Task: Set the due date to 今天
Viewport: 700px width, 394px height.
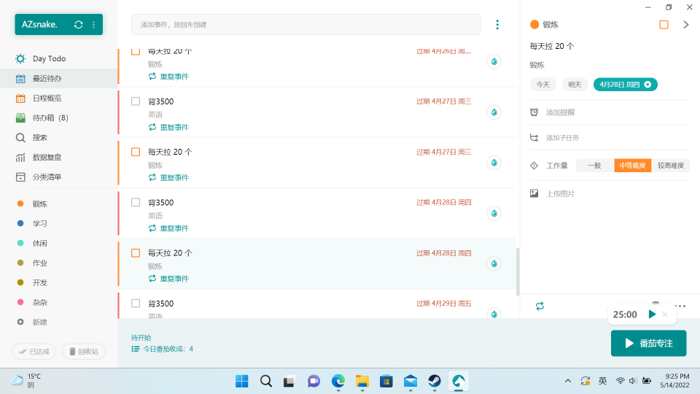Action: point(543,84)
